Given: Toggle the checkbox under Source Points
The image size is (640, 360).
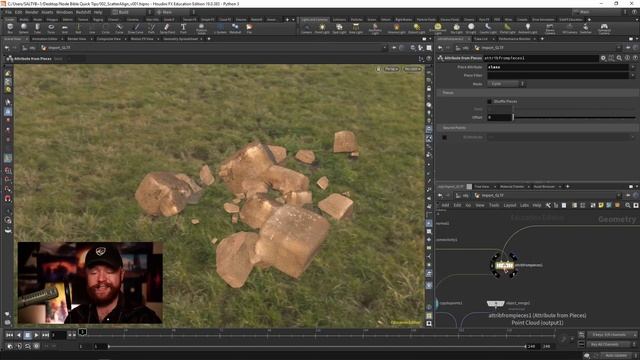Looking at the screenshot, I should [x=444, y=137].
